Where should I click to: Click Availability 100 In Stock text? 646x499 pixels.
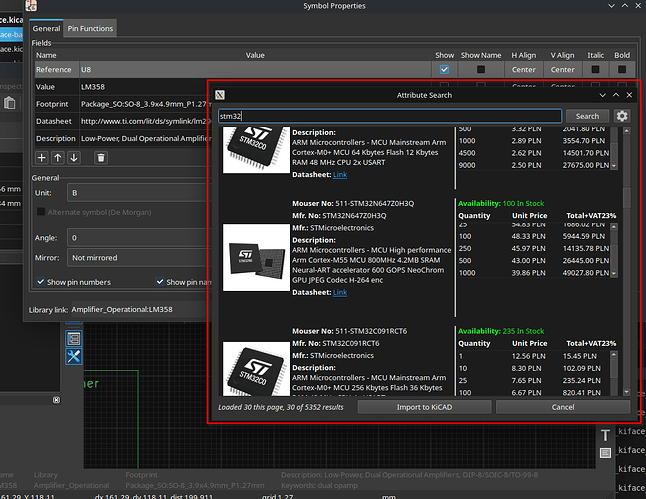click(x=501, y=203)
